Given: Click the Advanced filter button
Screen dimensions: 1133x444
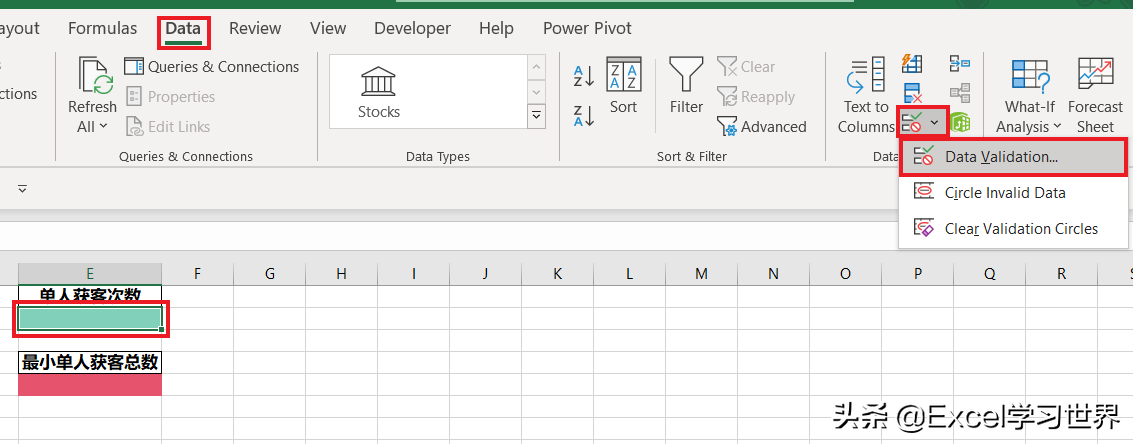Looking at the screenshot, I should pos(762,127).
